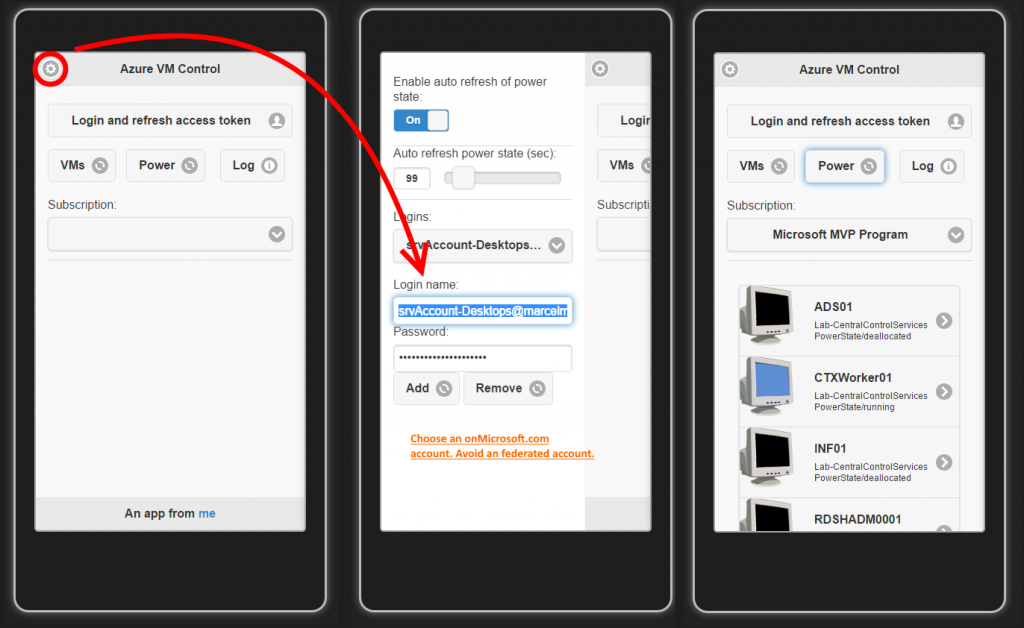Screen dimensions: 1024x628
Task: Open the empty Subscription dropdown
Action: click(170, 234)
